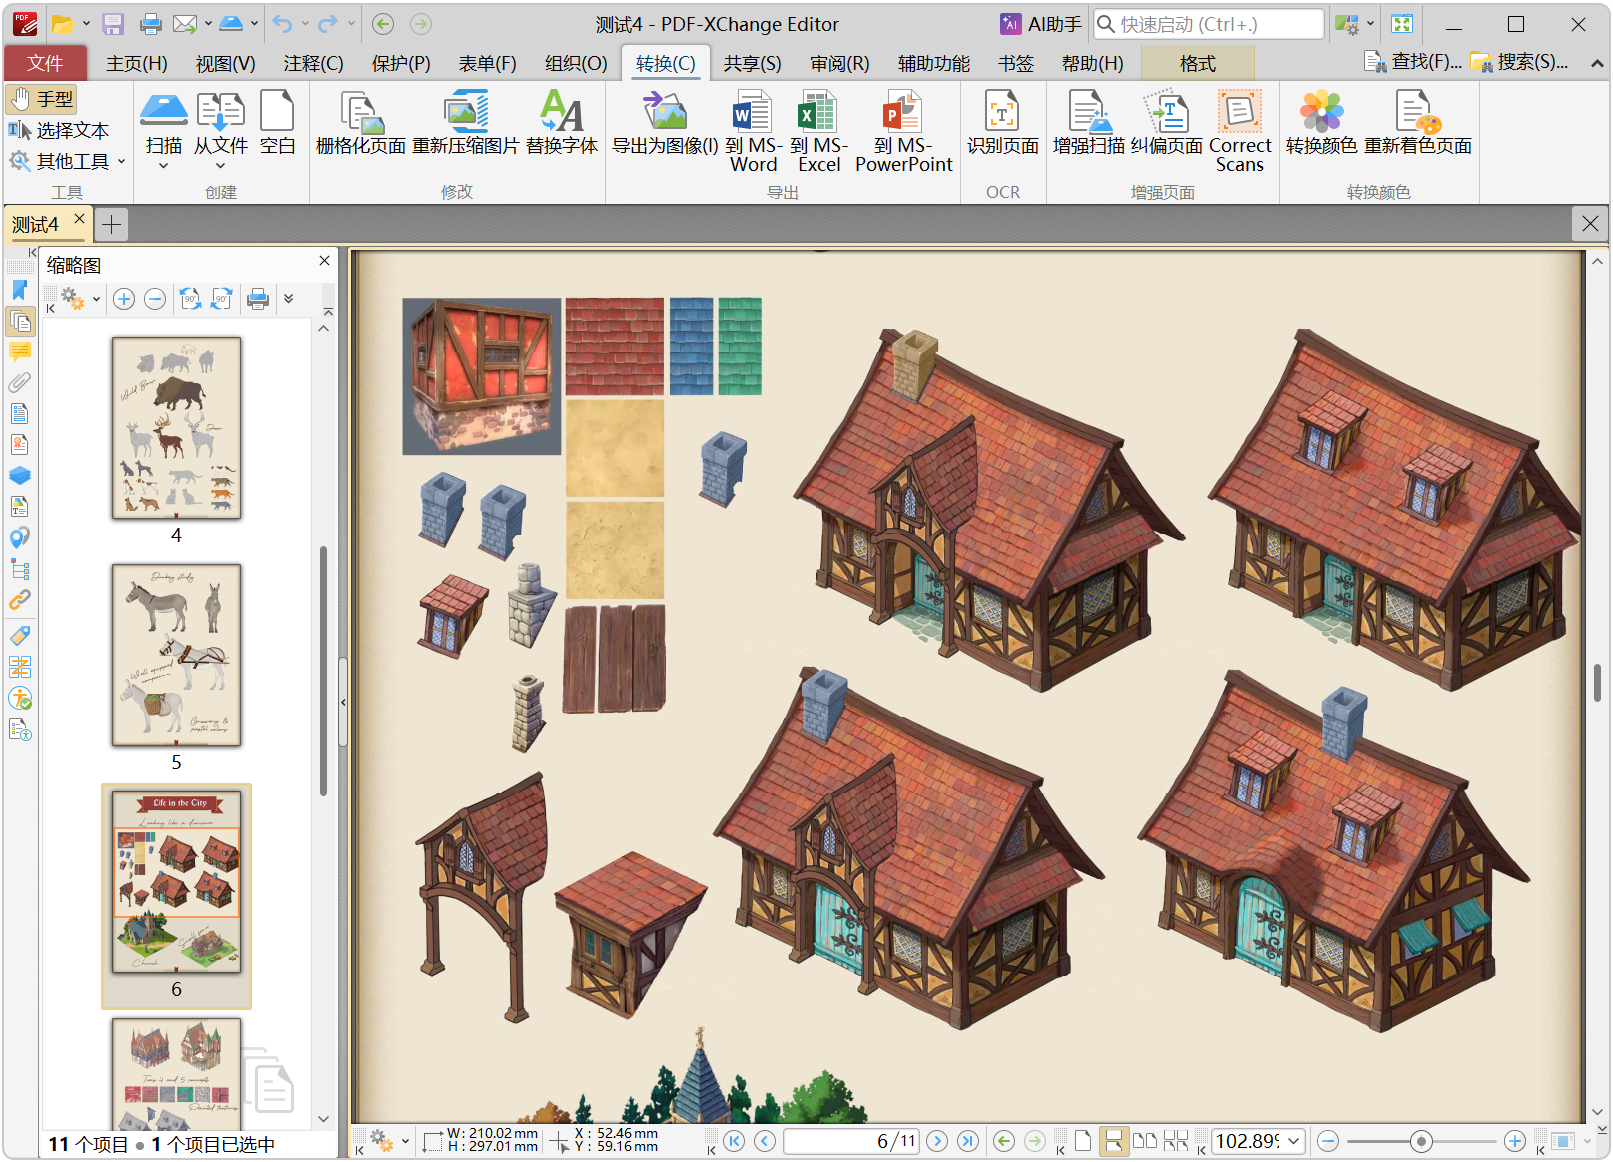The image size is (1613, 1162).
Task: Rotate thumbnails counterclockwise 90 degrees
Action: (x=190, y=299)
